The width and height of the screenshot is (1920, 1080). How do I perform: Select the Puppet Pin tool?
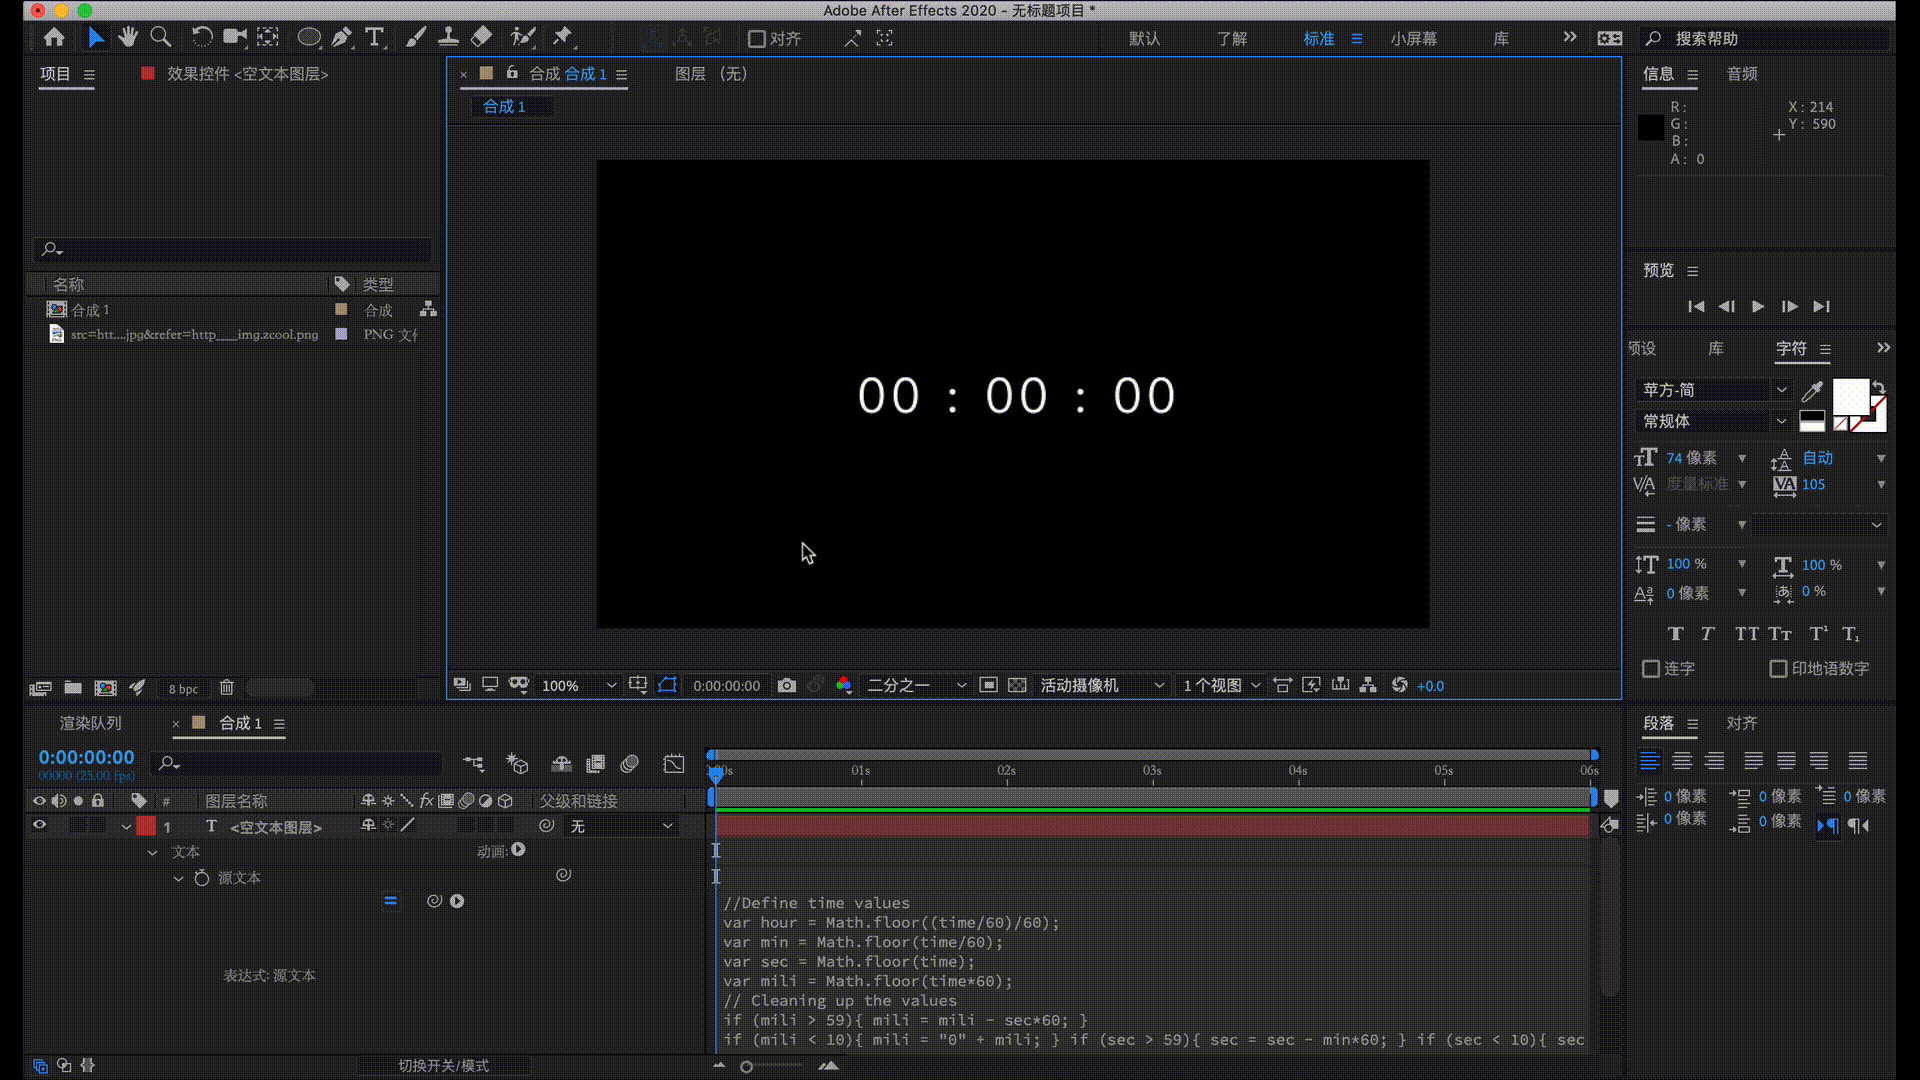(563, 38)
